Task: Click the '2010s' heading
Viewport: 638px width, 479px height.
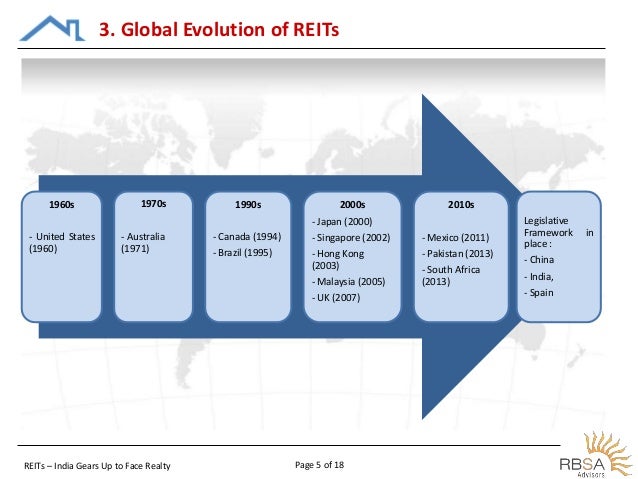Action: click(x=461, y=204)
